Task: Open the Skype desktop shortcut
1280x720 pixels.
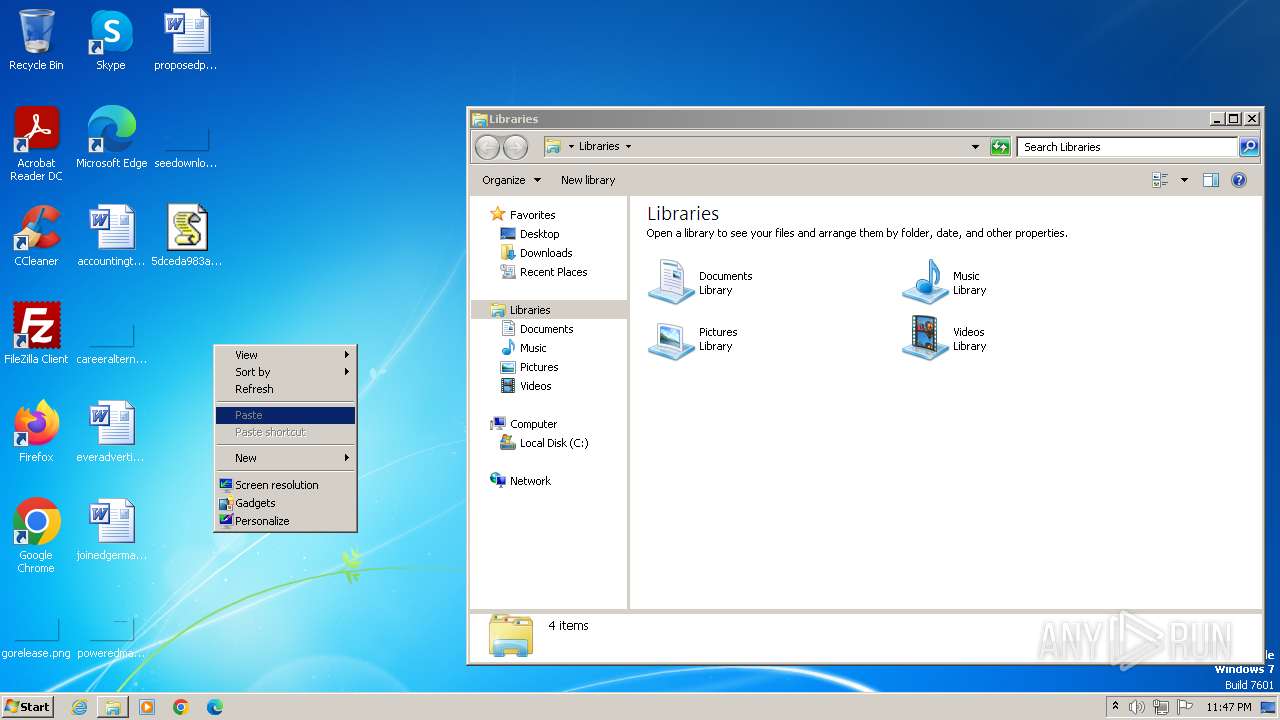Action: click(x=111, y=40)
